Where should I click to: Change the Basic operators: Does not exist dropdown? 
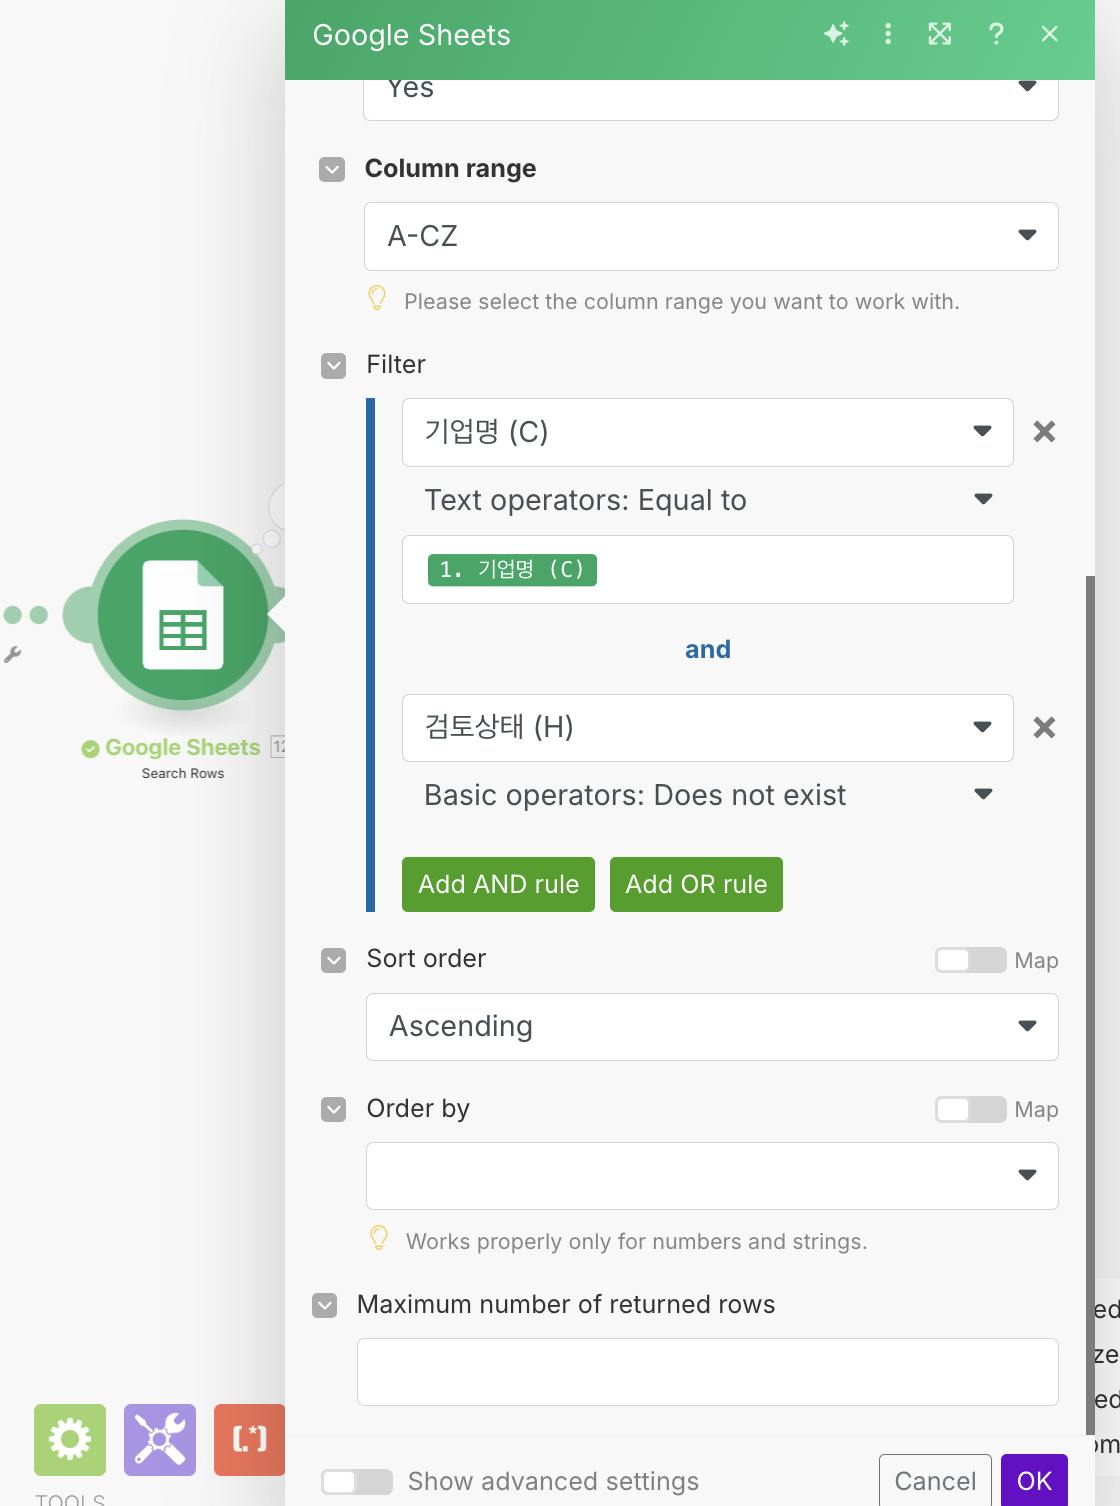(x=708, y=795)
